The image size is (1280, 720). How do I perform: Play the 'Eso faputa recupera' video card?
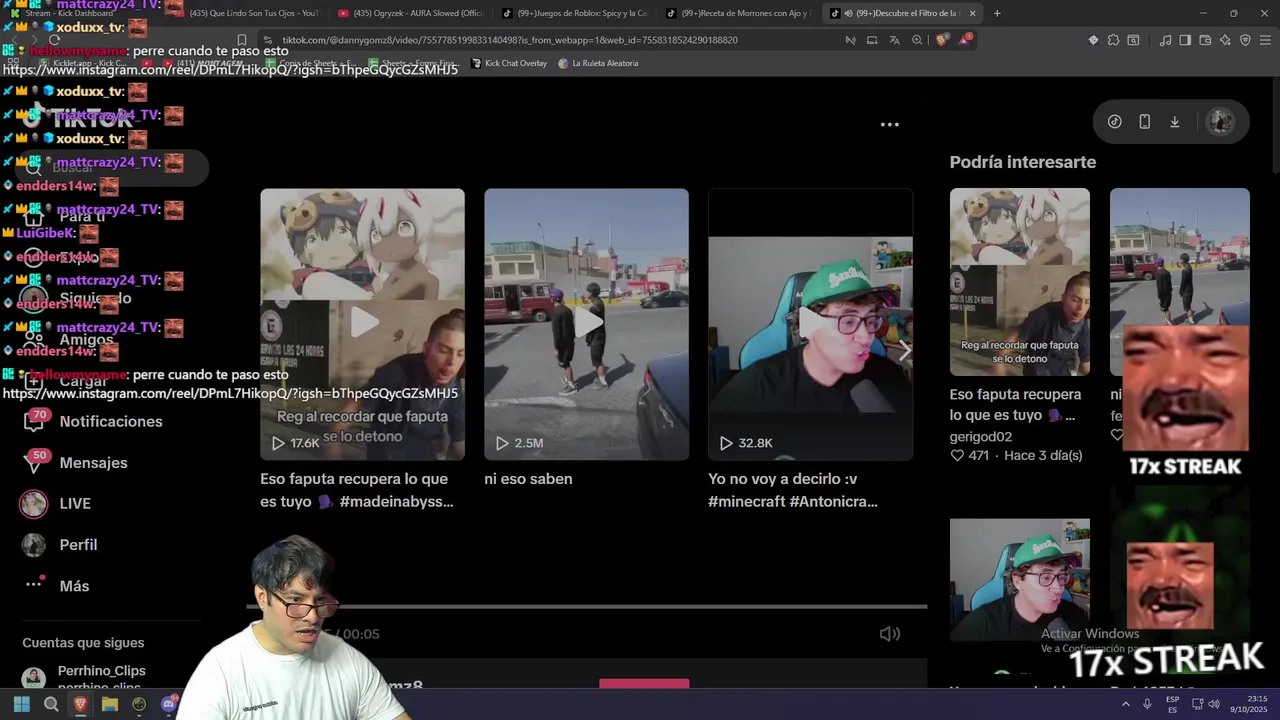[x=362, y=324]
